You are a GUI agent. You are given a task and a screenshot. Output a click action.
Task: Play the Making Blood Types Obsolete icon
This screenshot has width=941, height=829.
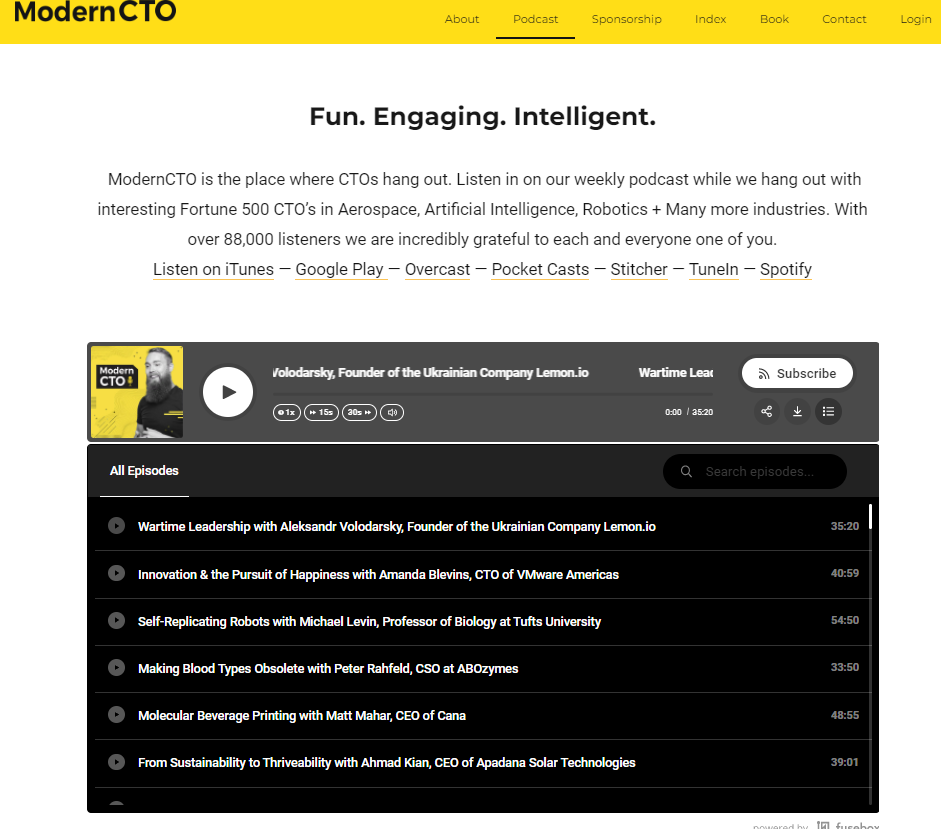coord(117,667)
